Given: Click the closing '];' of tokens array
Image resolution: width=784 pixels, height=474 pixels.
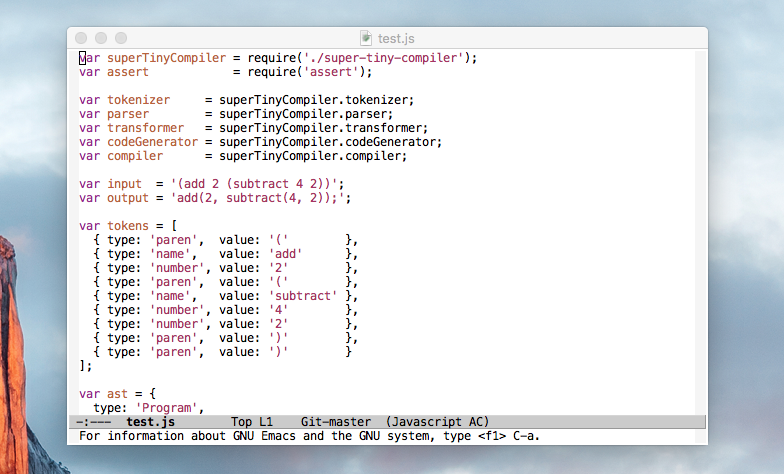Looking at the screenshot, I should 86,366.
